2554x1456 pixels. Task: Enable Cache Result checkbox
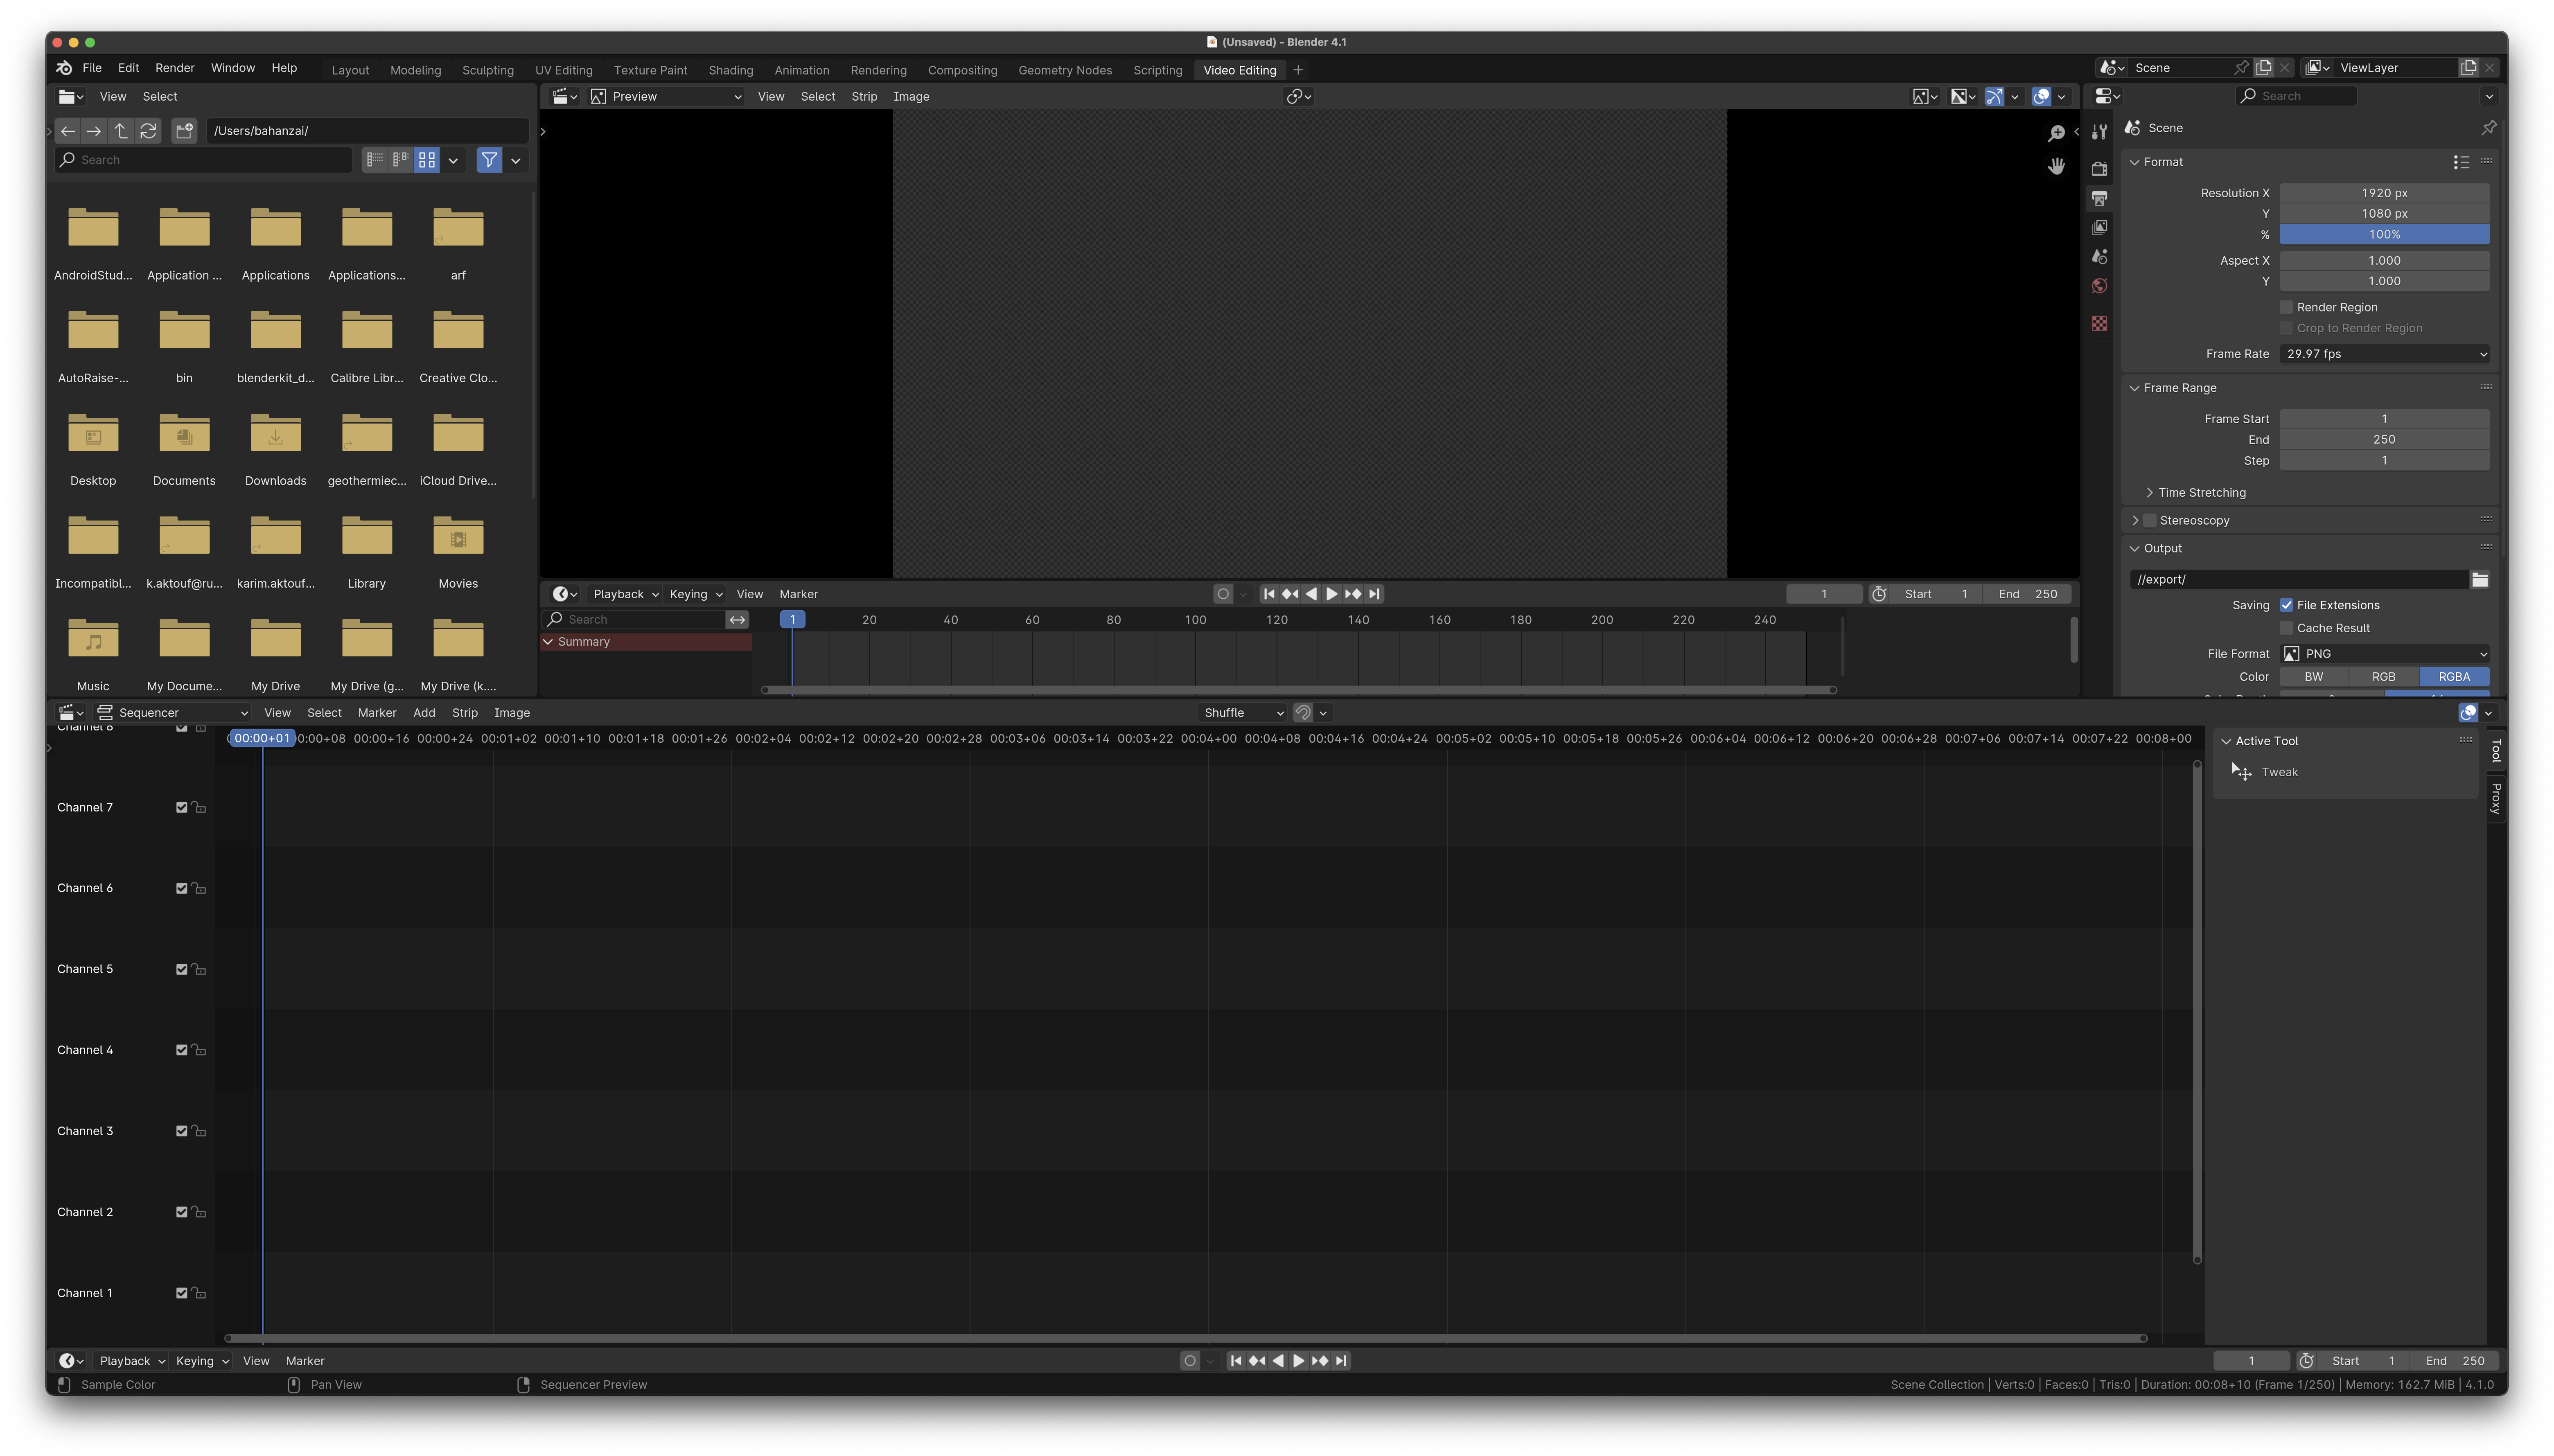(x=2286, y=628)
